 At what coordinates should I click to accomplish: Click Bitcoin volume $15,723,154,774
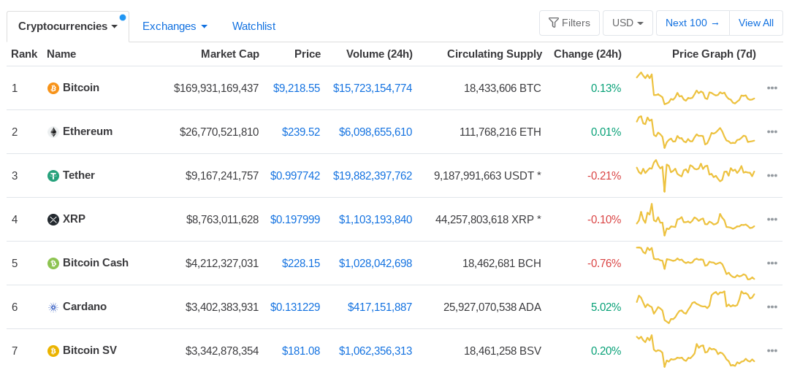[373, 88]
